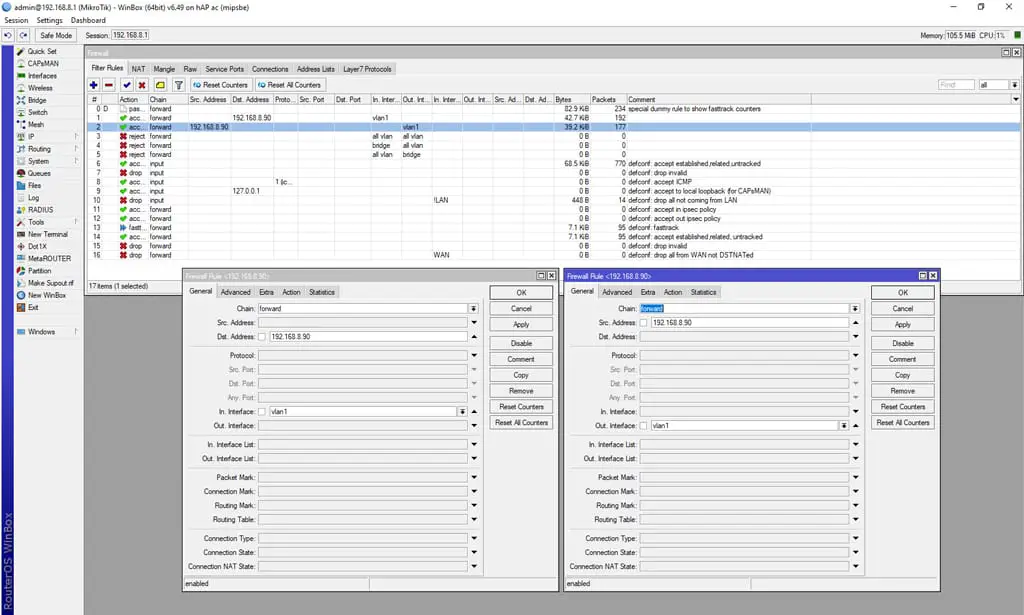The width and height of the screenshot is (1024, 615).
Task: Open the Settings menu
Action: pos(49,20)
